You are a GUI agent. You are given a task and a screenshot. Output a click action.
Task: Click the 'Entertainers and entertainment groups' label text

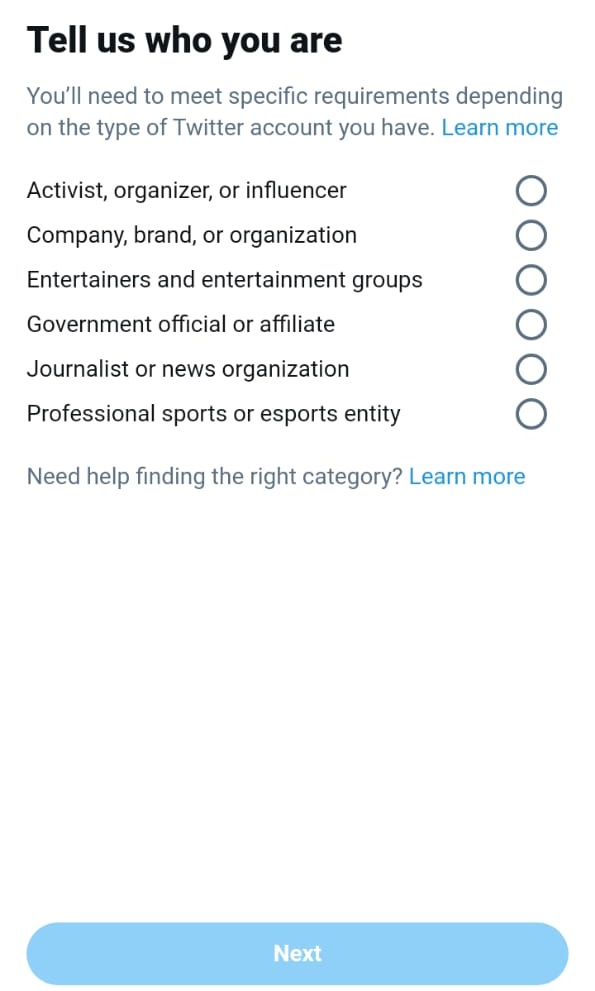(x=224, y=280)
